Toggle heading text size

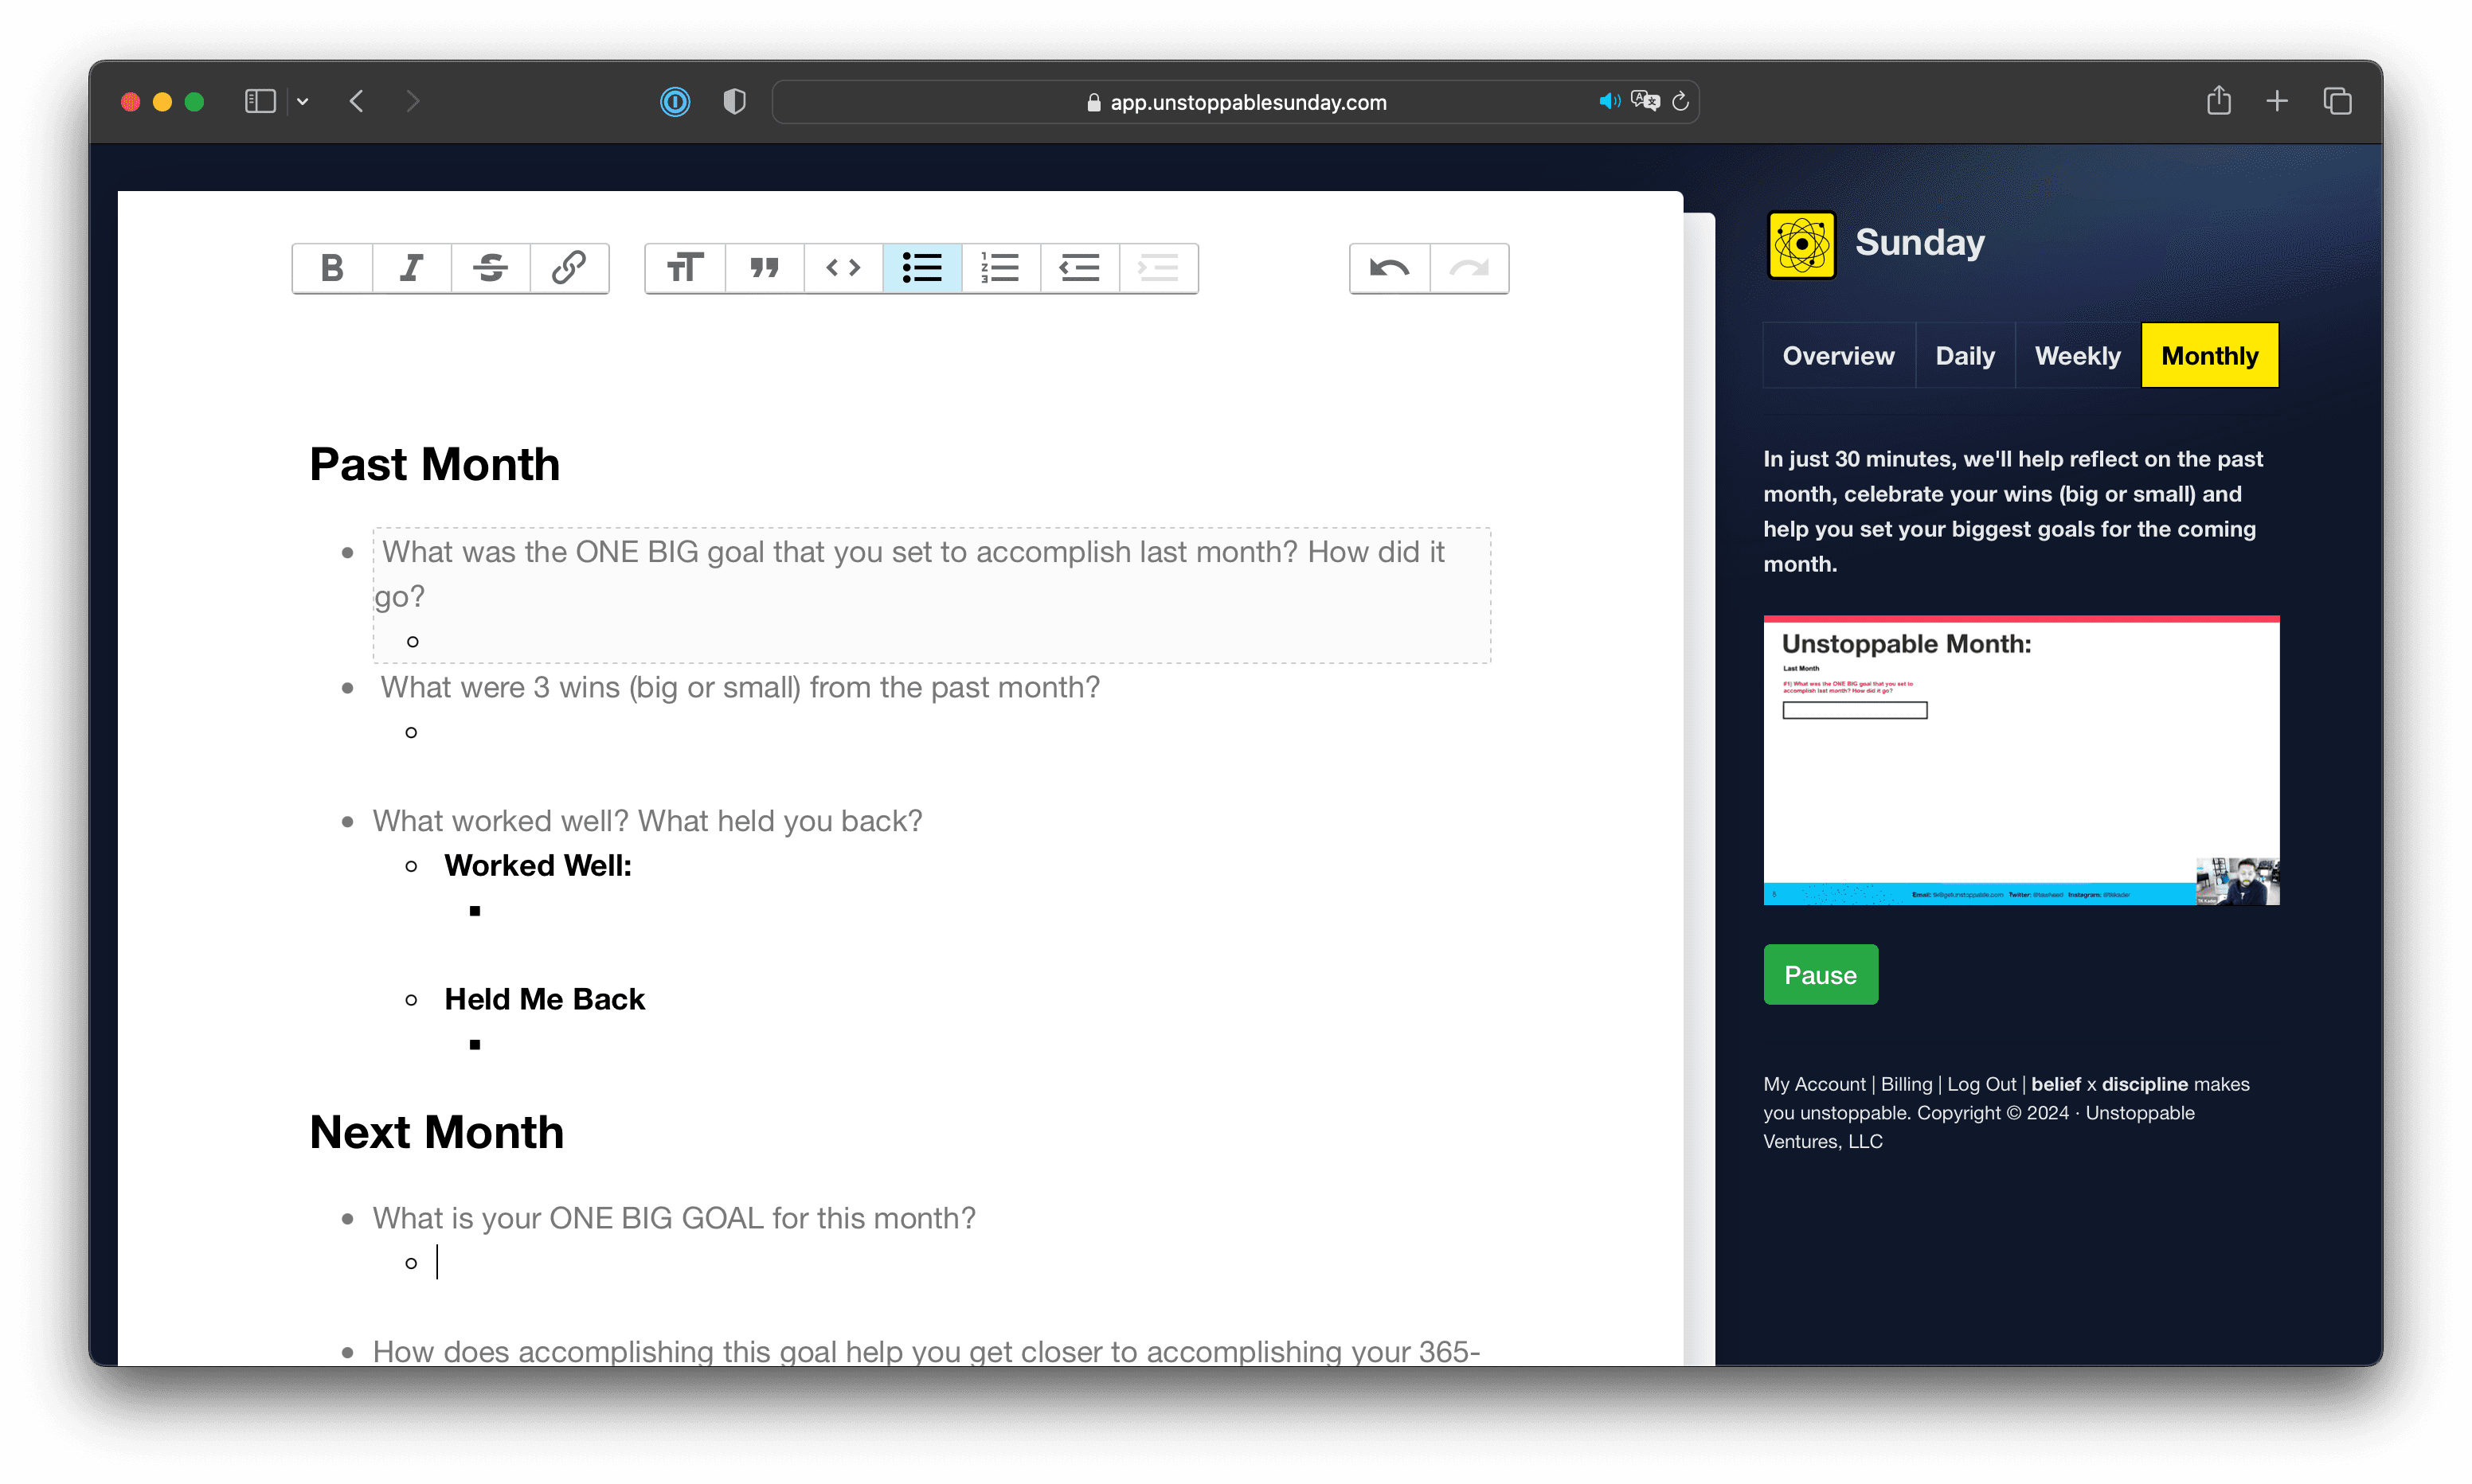(x=685, y=268)
